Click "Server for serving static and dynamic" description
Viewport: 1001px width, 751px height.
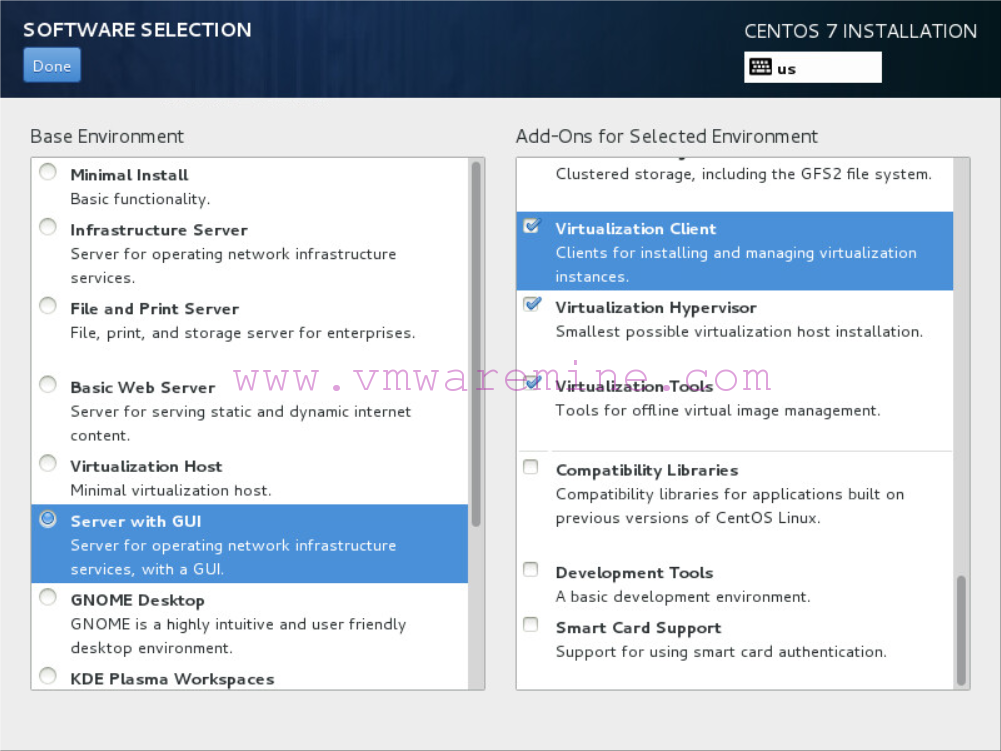pyautogui.click(x=241, y=423)
